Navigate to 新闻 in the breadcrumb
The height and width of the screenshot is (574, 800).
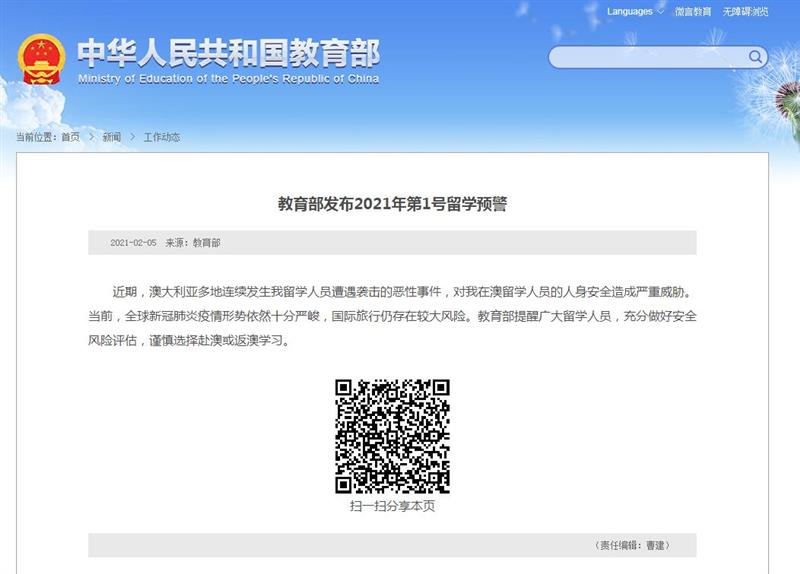[111, 137]
